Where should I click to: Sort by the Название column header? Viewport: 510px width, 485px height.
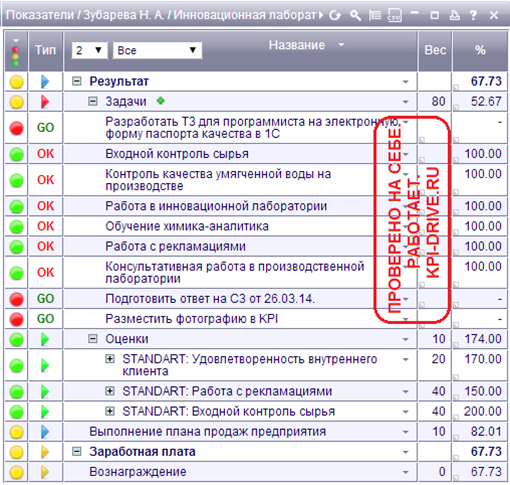point(297,45)
